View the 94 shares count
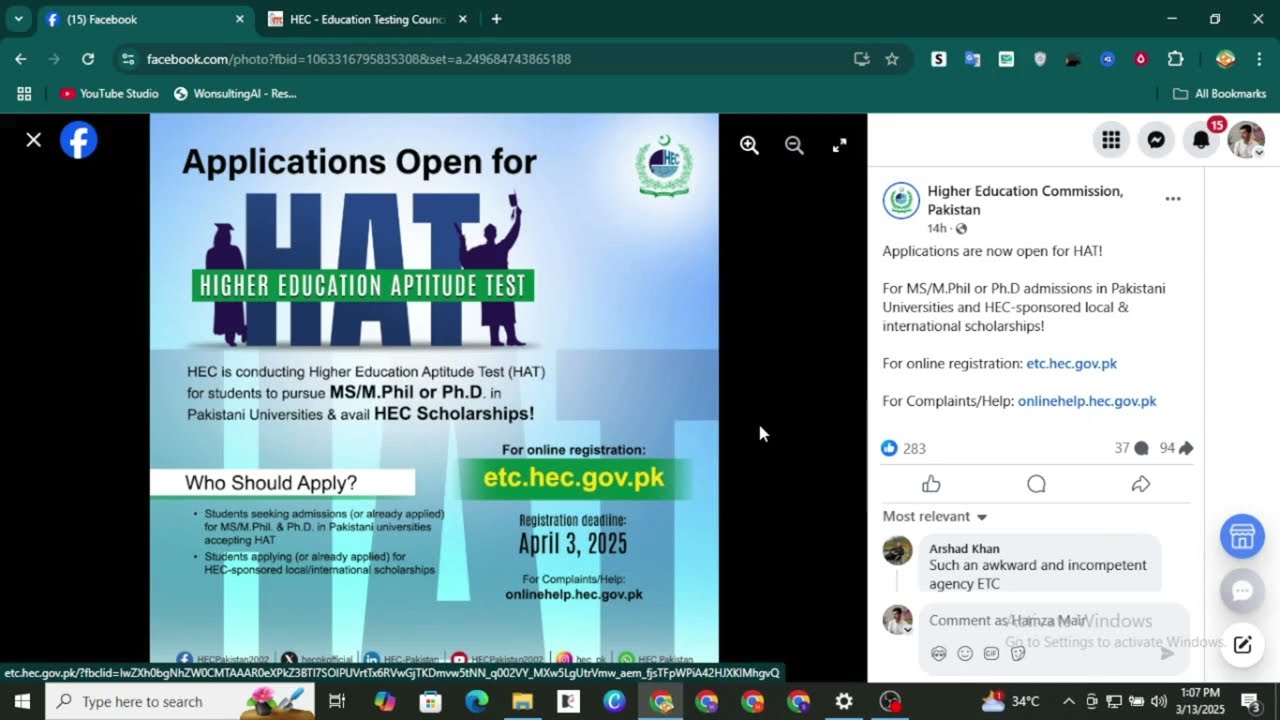The image size is (1280, 720). (x=1176, y=448)
